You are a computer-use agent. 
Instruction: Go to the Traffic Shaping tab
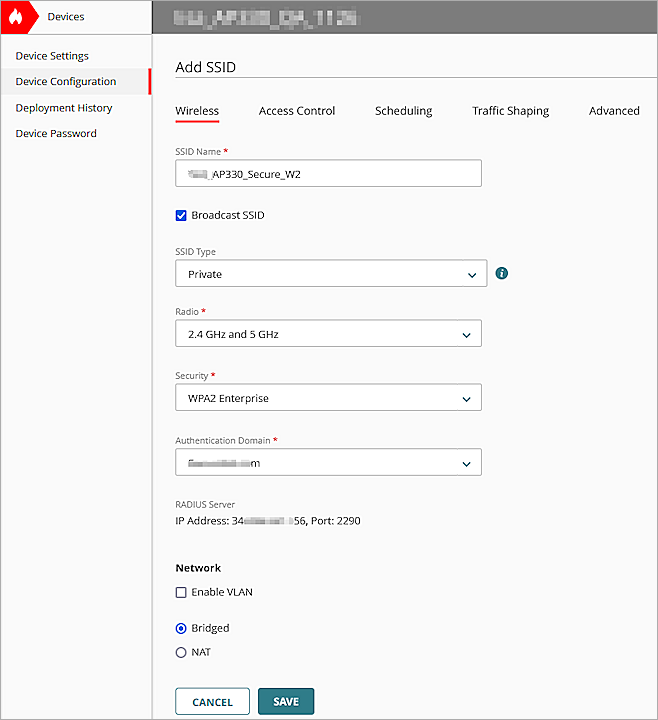pos(510,111)
